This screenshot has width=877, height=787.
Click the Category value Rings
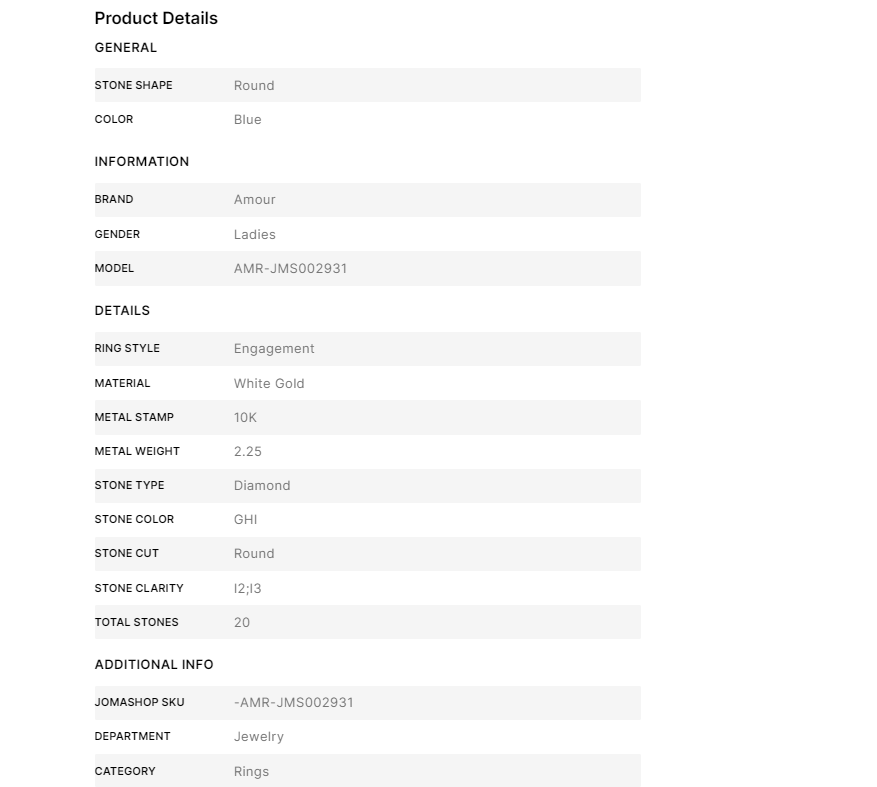[251, 772]
